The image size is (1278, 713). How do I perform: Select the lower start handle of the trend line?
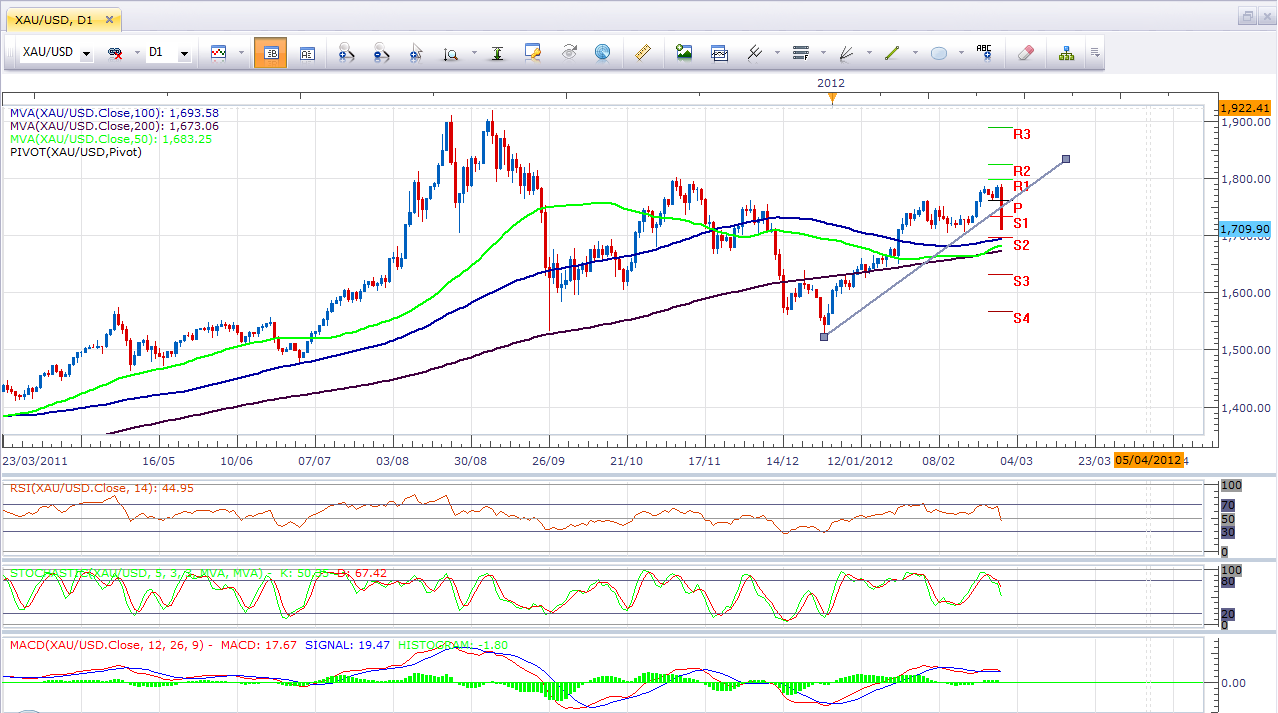click(824, 337)
